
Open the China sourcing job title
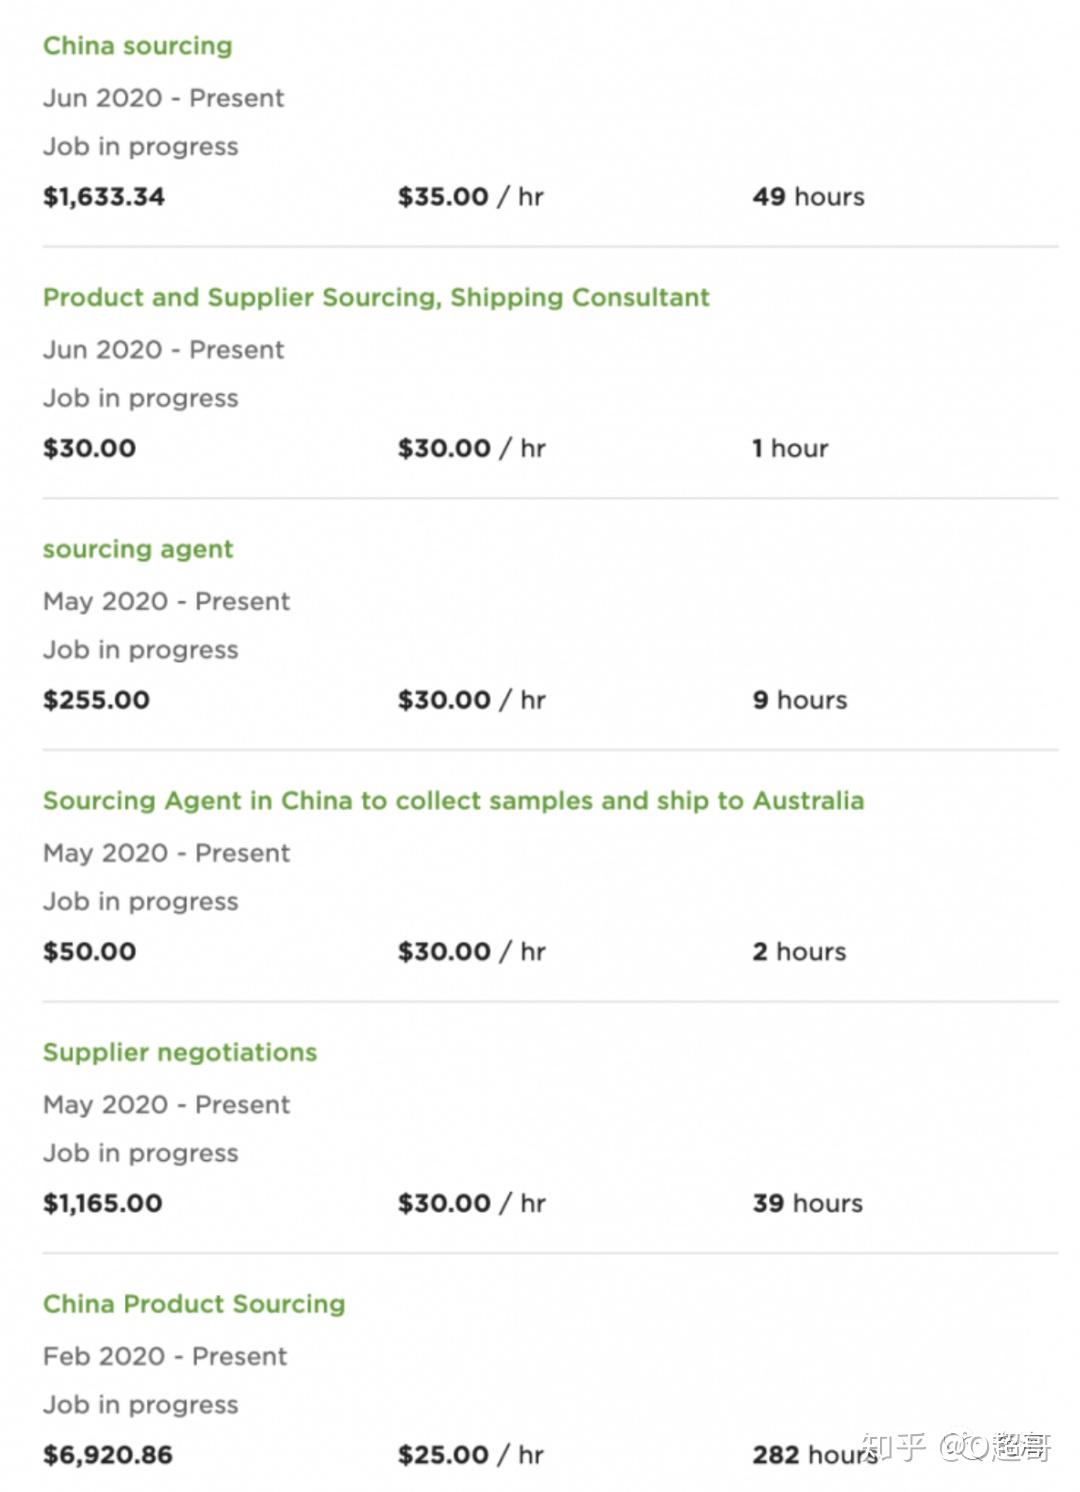click(x=138, y=47)
